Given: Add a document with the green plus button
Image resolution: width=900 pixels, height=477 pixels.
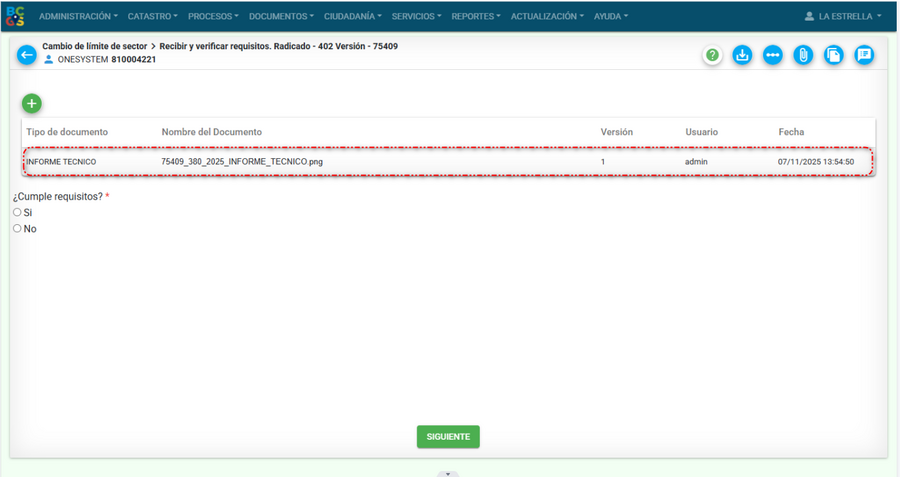Looking at the screenshot, I should tap(32, 103).
